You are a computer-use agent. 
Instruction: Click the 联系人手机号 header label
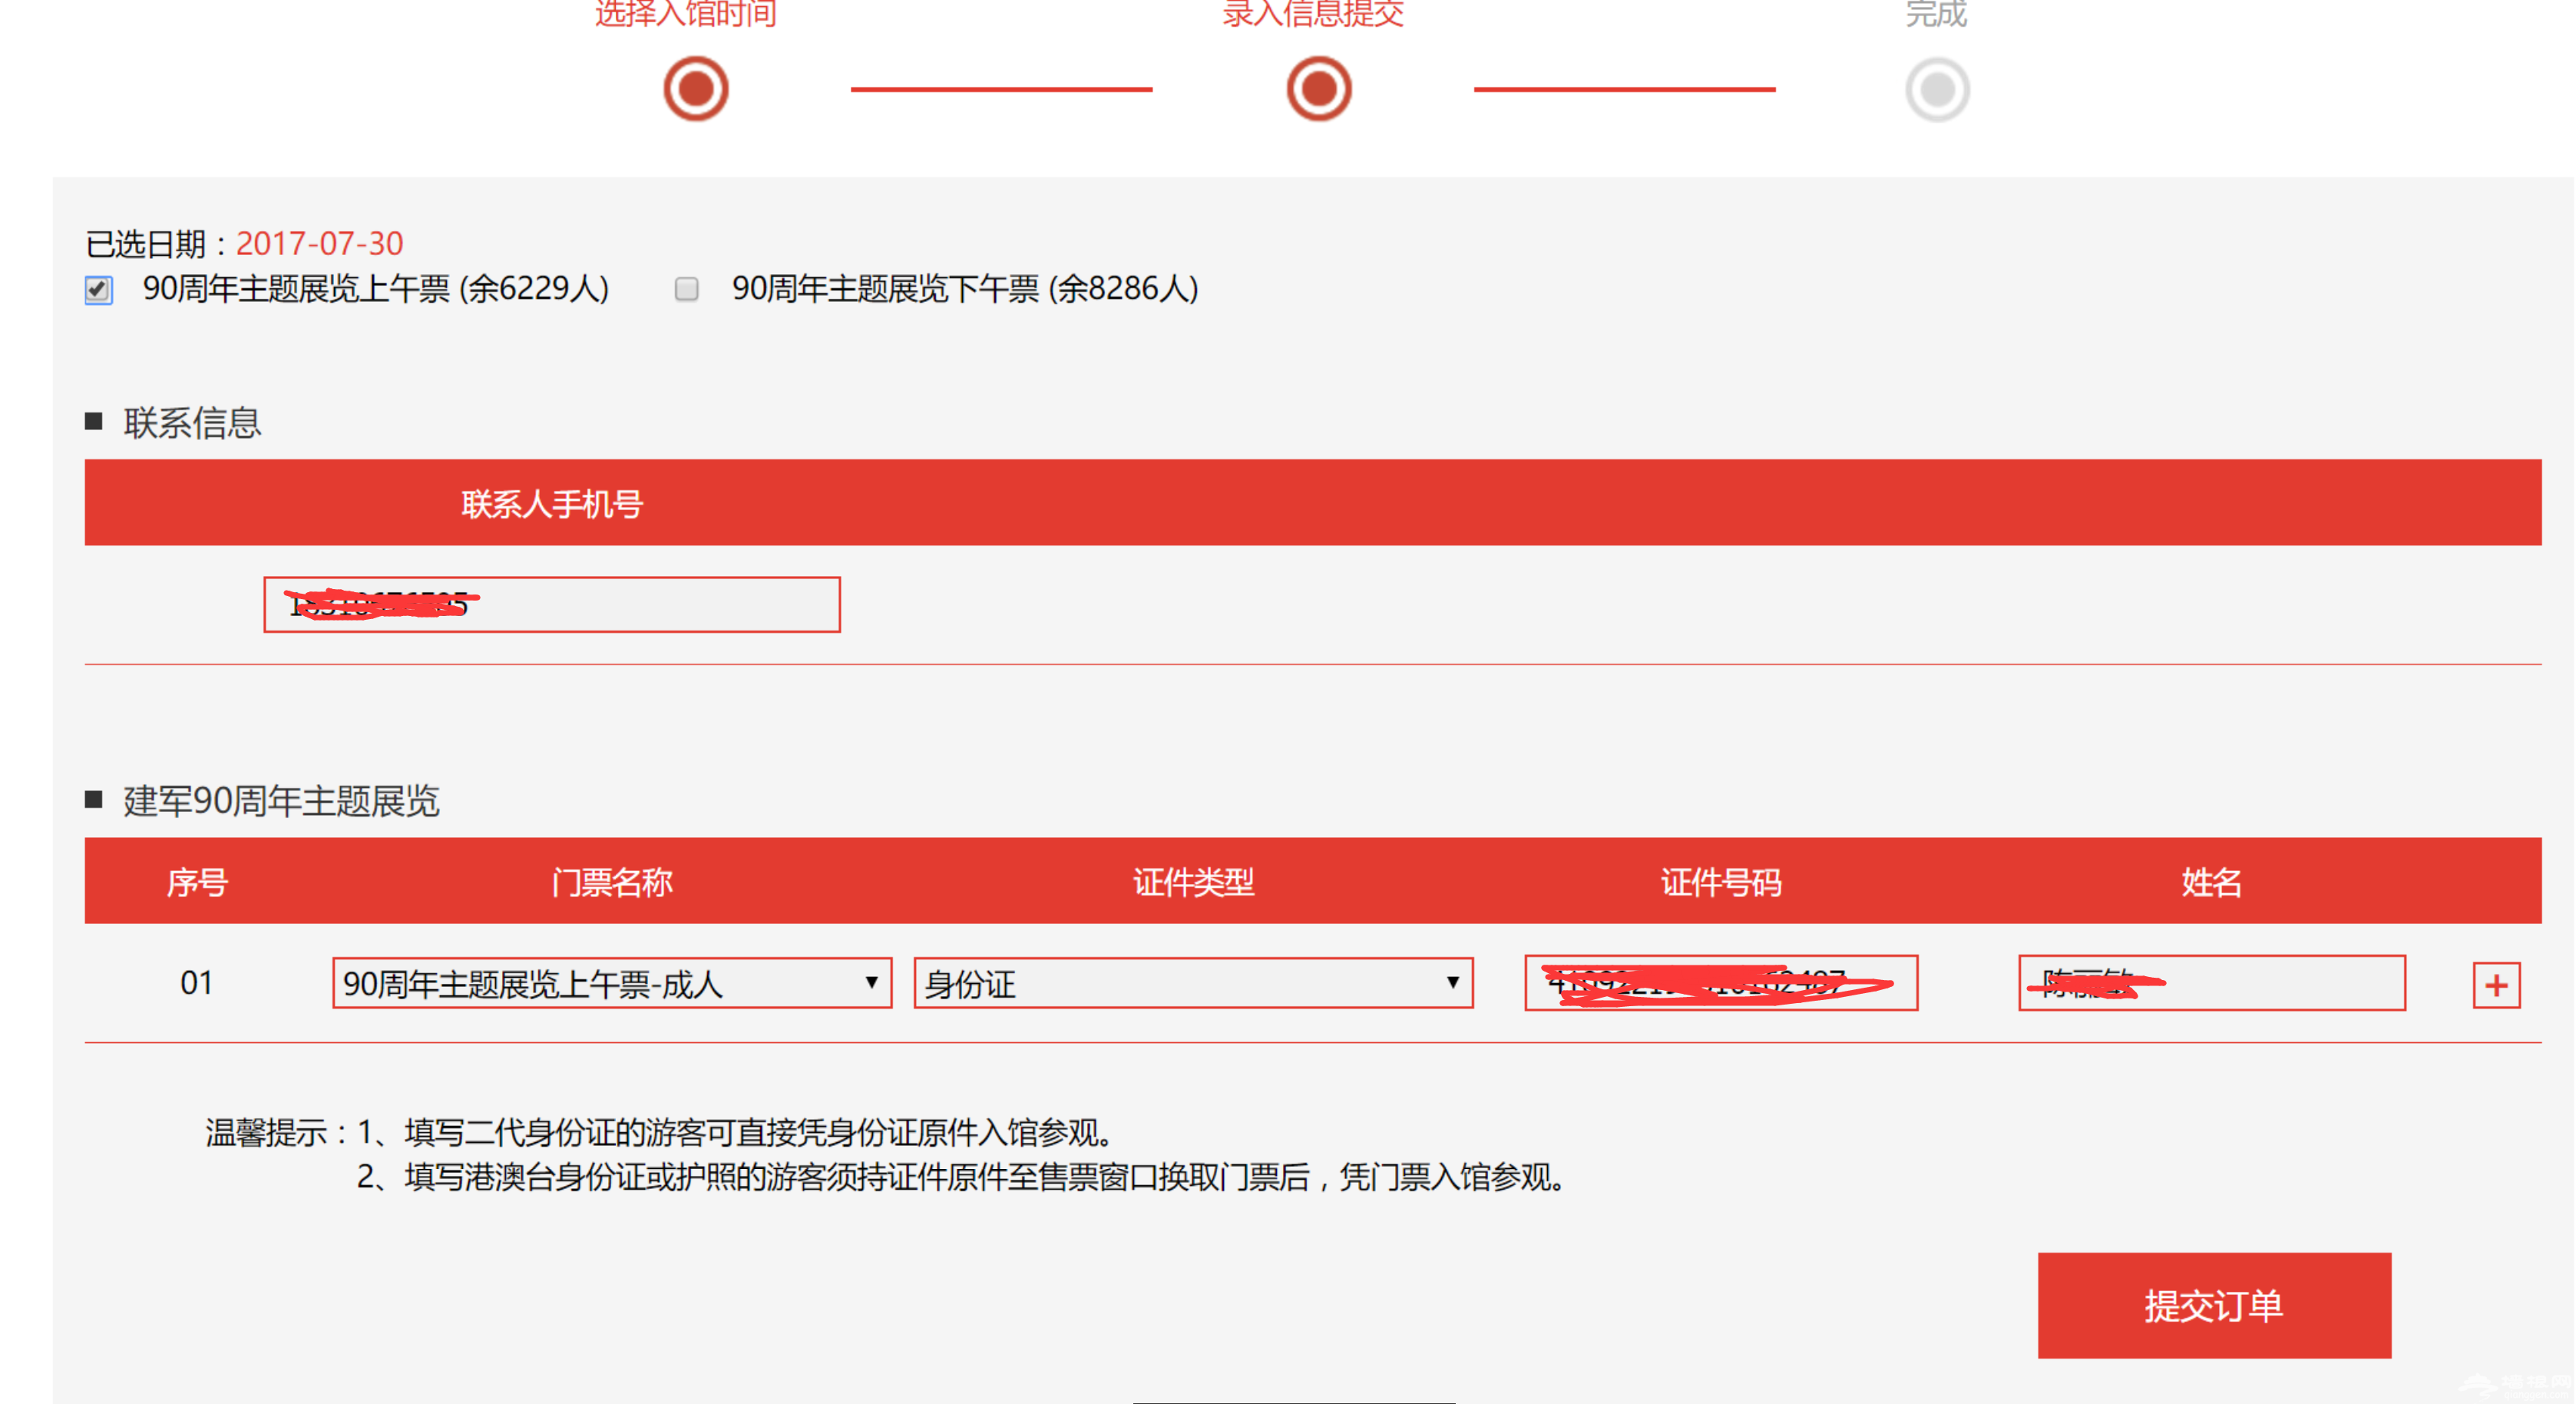(x=552, y=504)
